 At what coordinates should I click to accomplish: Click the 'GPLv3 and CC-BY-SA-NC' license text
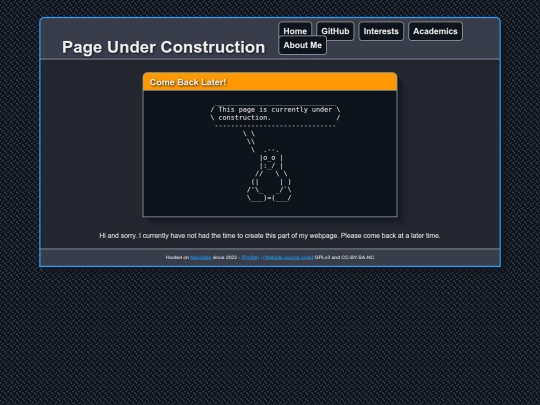pyautogui.click(x=344, y=257)
